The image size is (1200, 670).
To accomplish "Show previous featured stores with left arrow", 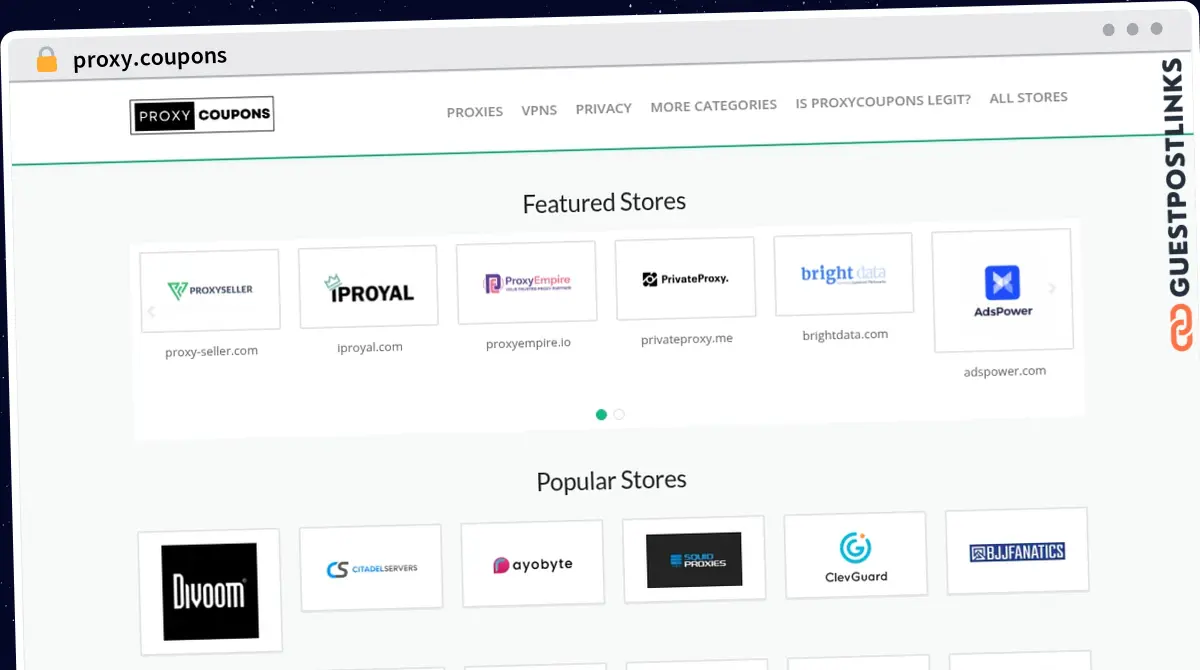I will click(151, 311).
